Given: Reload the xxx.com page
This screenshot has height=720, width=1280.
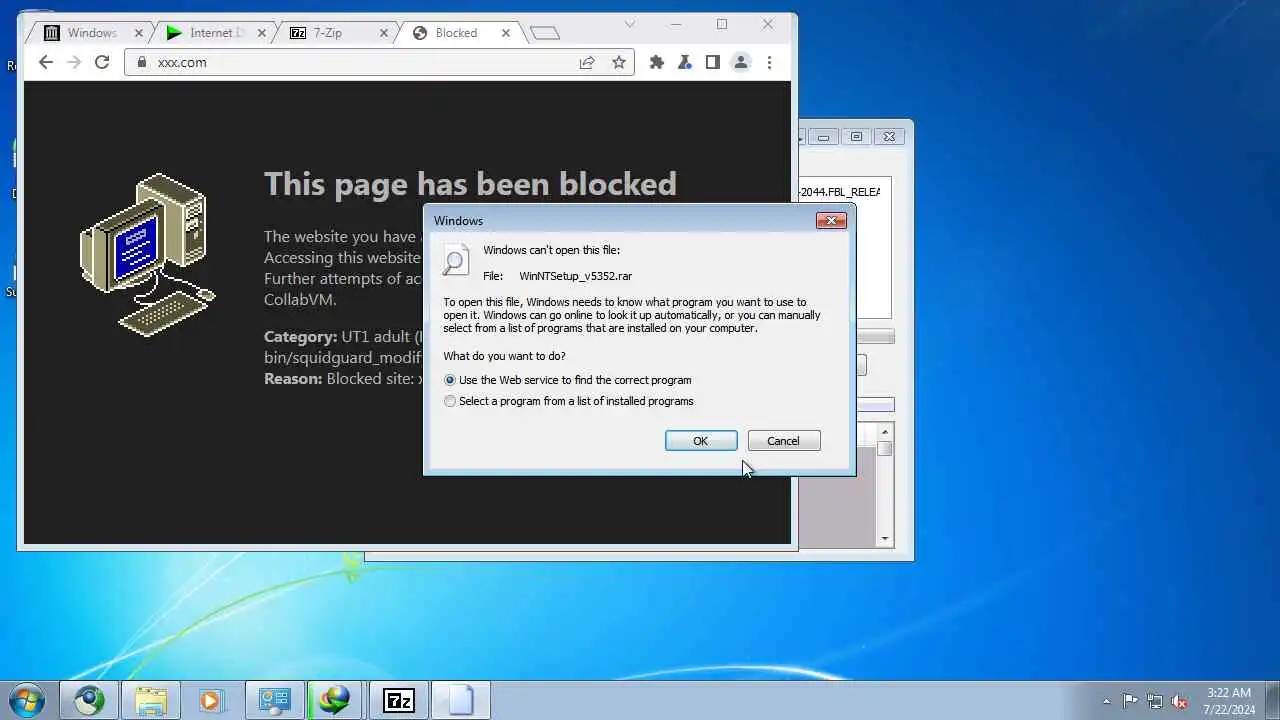Looking at the screenshot, I should (x=101, y=62).
